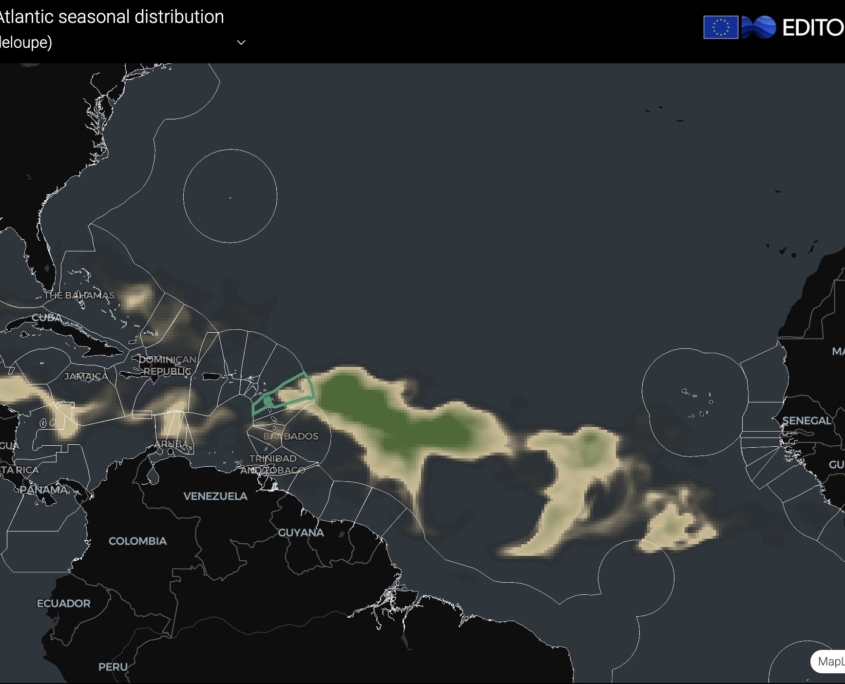Expand the region selector chevron
The height and width of the screenshot is (684, 845).
coord(241,43)
